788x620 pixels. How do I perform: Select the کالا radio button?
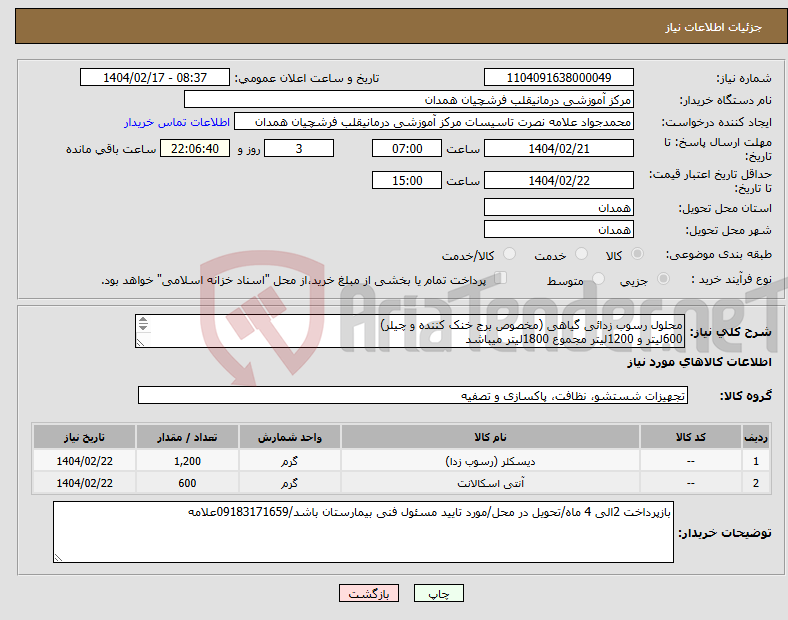pos(637,254)
